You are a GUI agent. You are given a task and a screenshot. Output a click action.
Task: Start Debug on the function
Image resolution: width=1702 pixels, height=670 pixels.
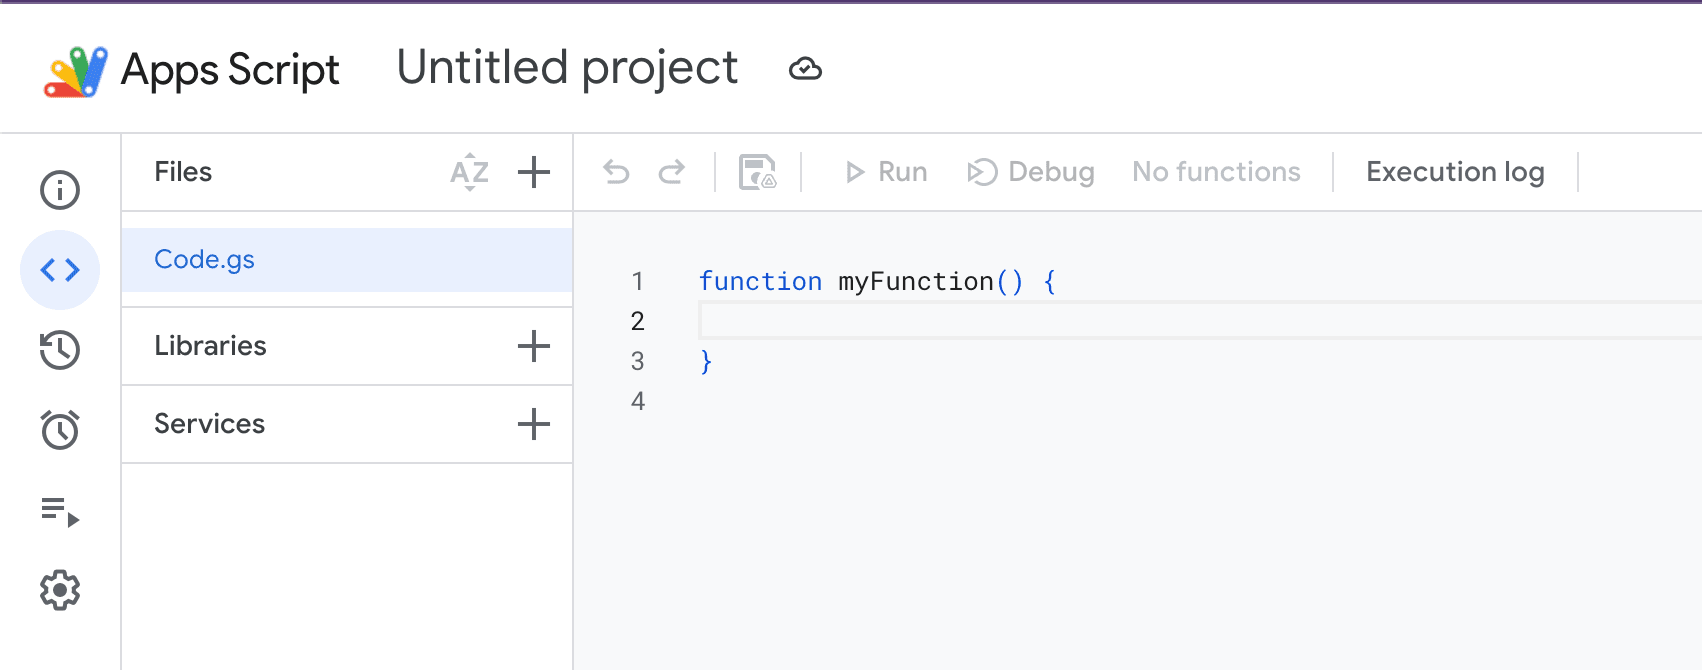[x=1031, y=172]
